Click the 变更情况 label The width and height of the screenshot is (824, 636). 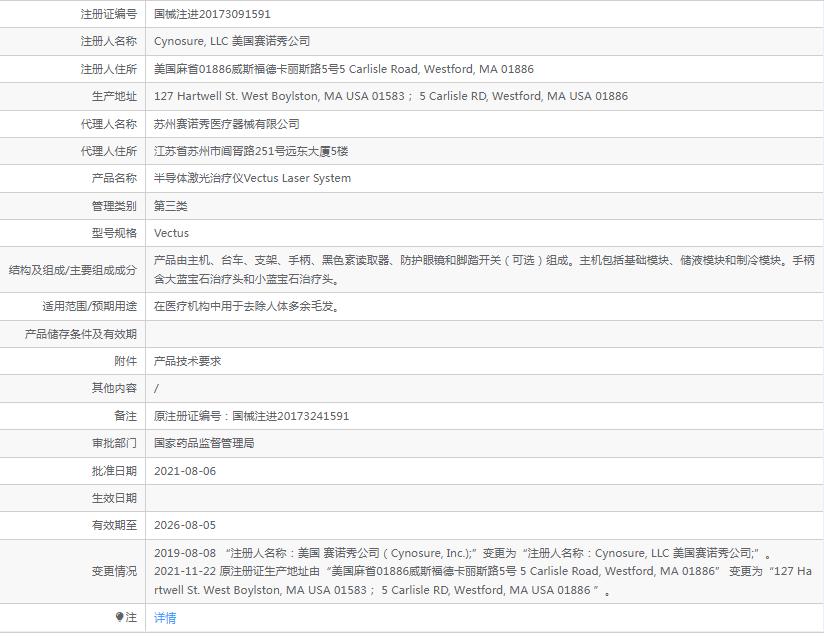115,571
